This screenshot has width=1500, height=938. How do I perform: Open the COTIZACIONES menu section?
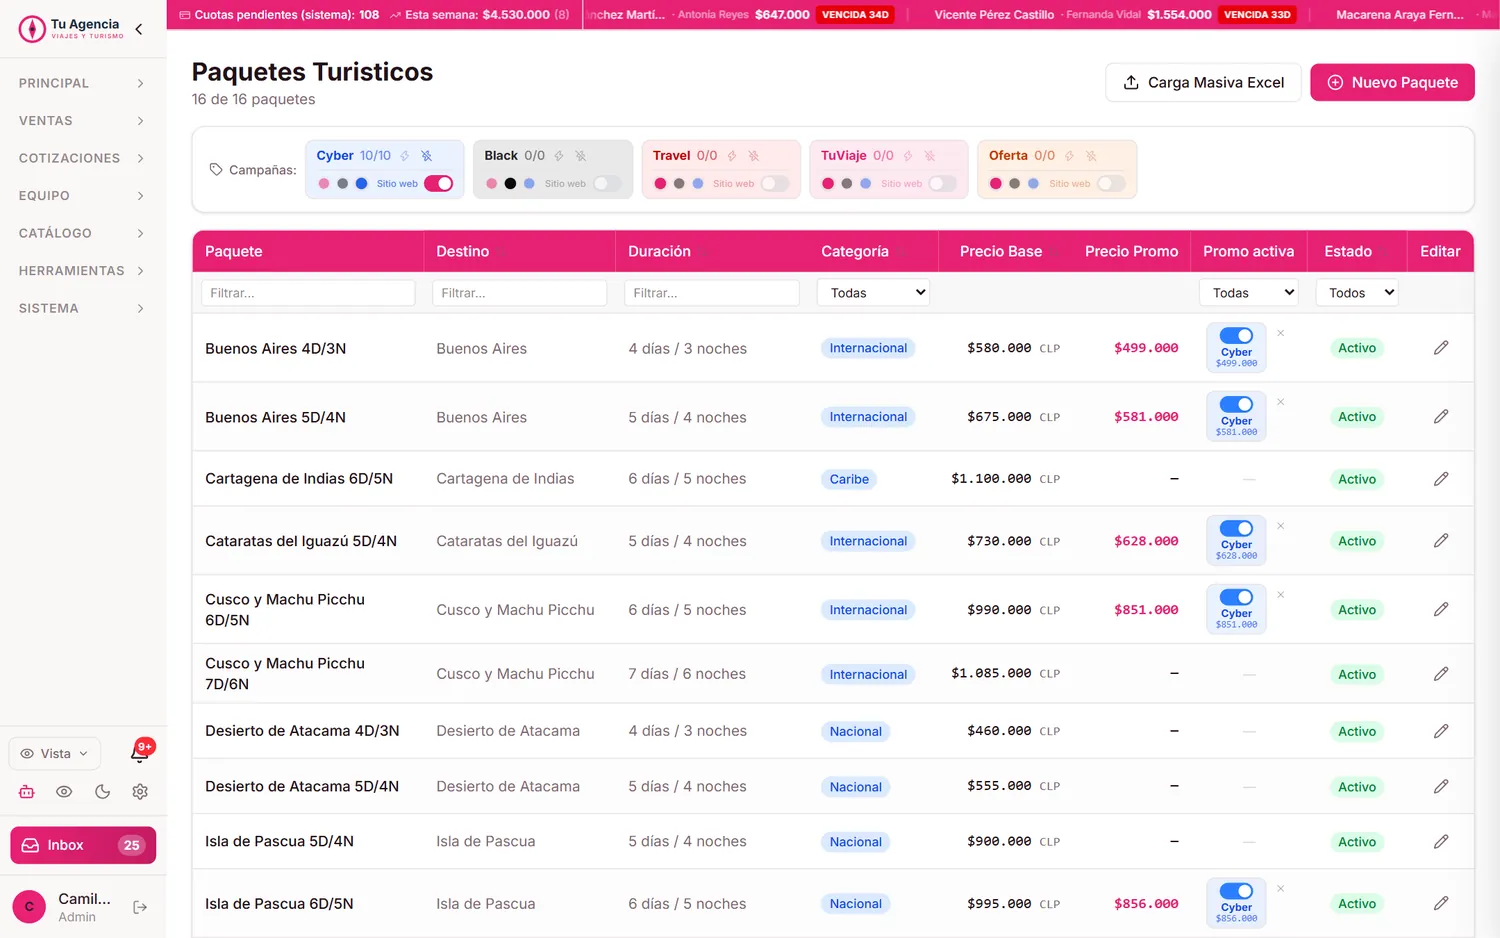pos(83,158)
